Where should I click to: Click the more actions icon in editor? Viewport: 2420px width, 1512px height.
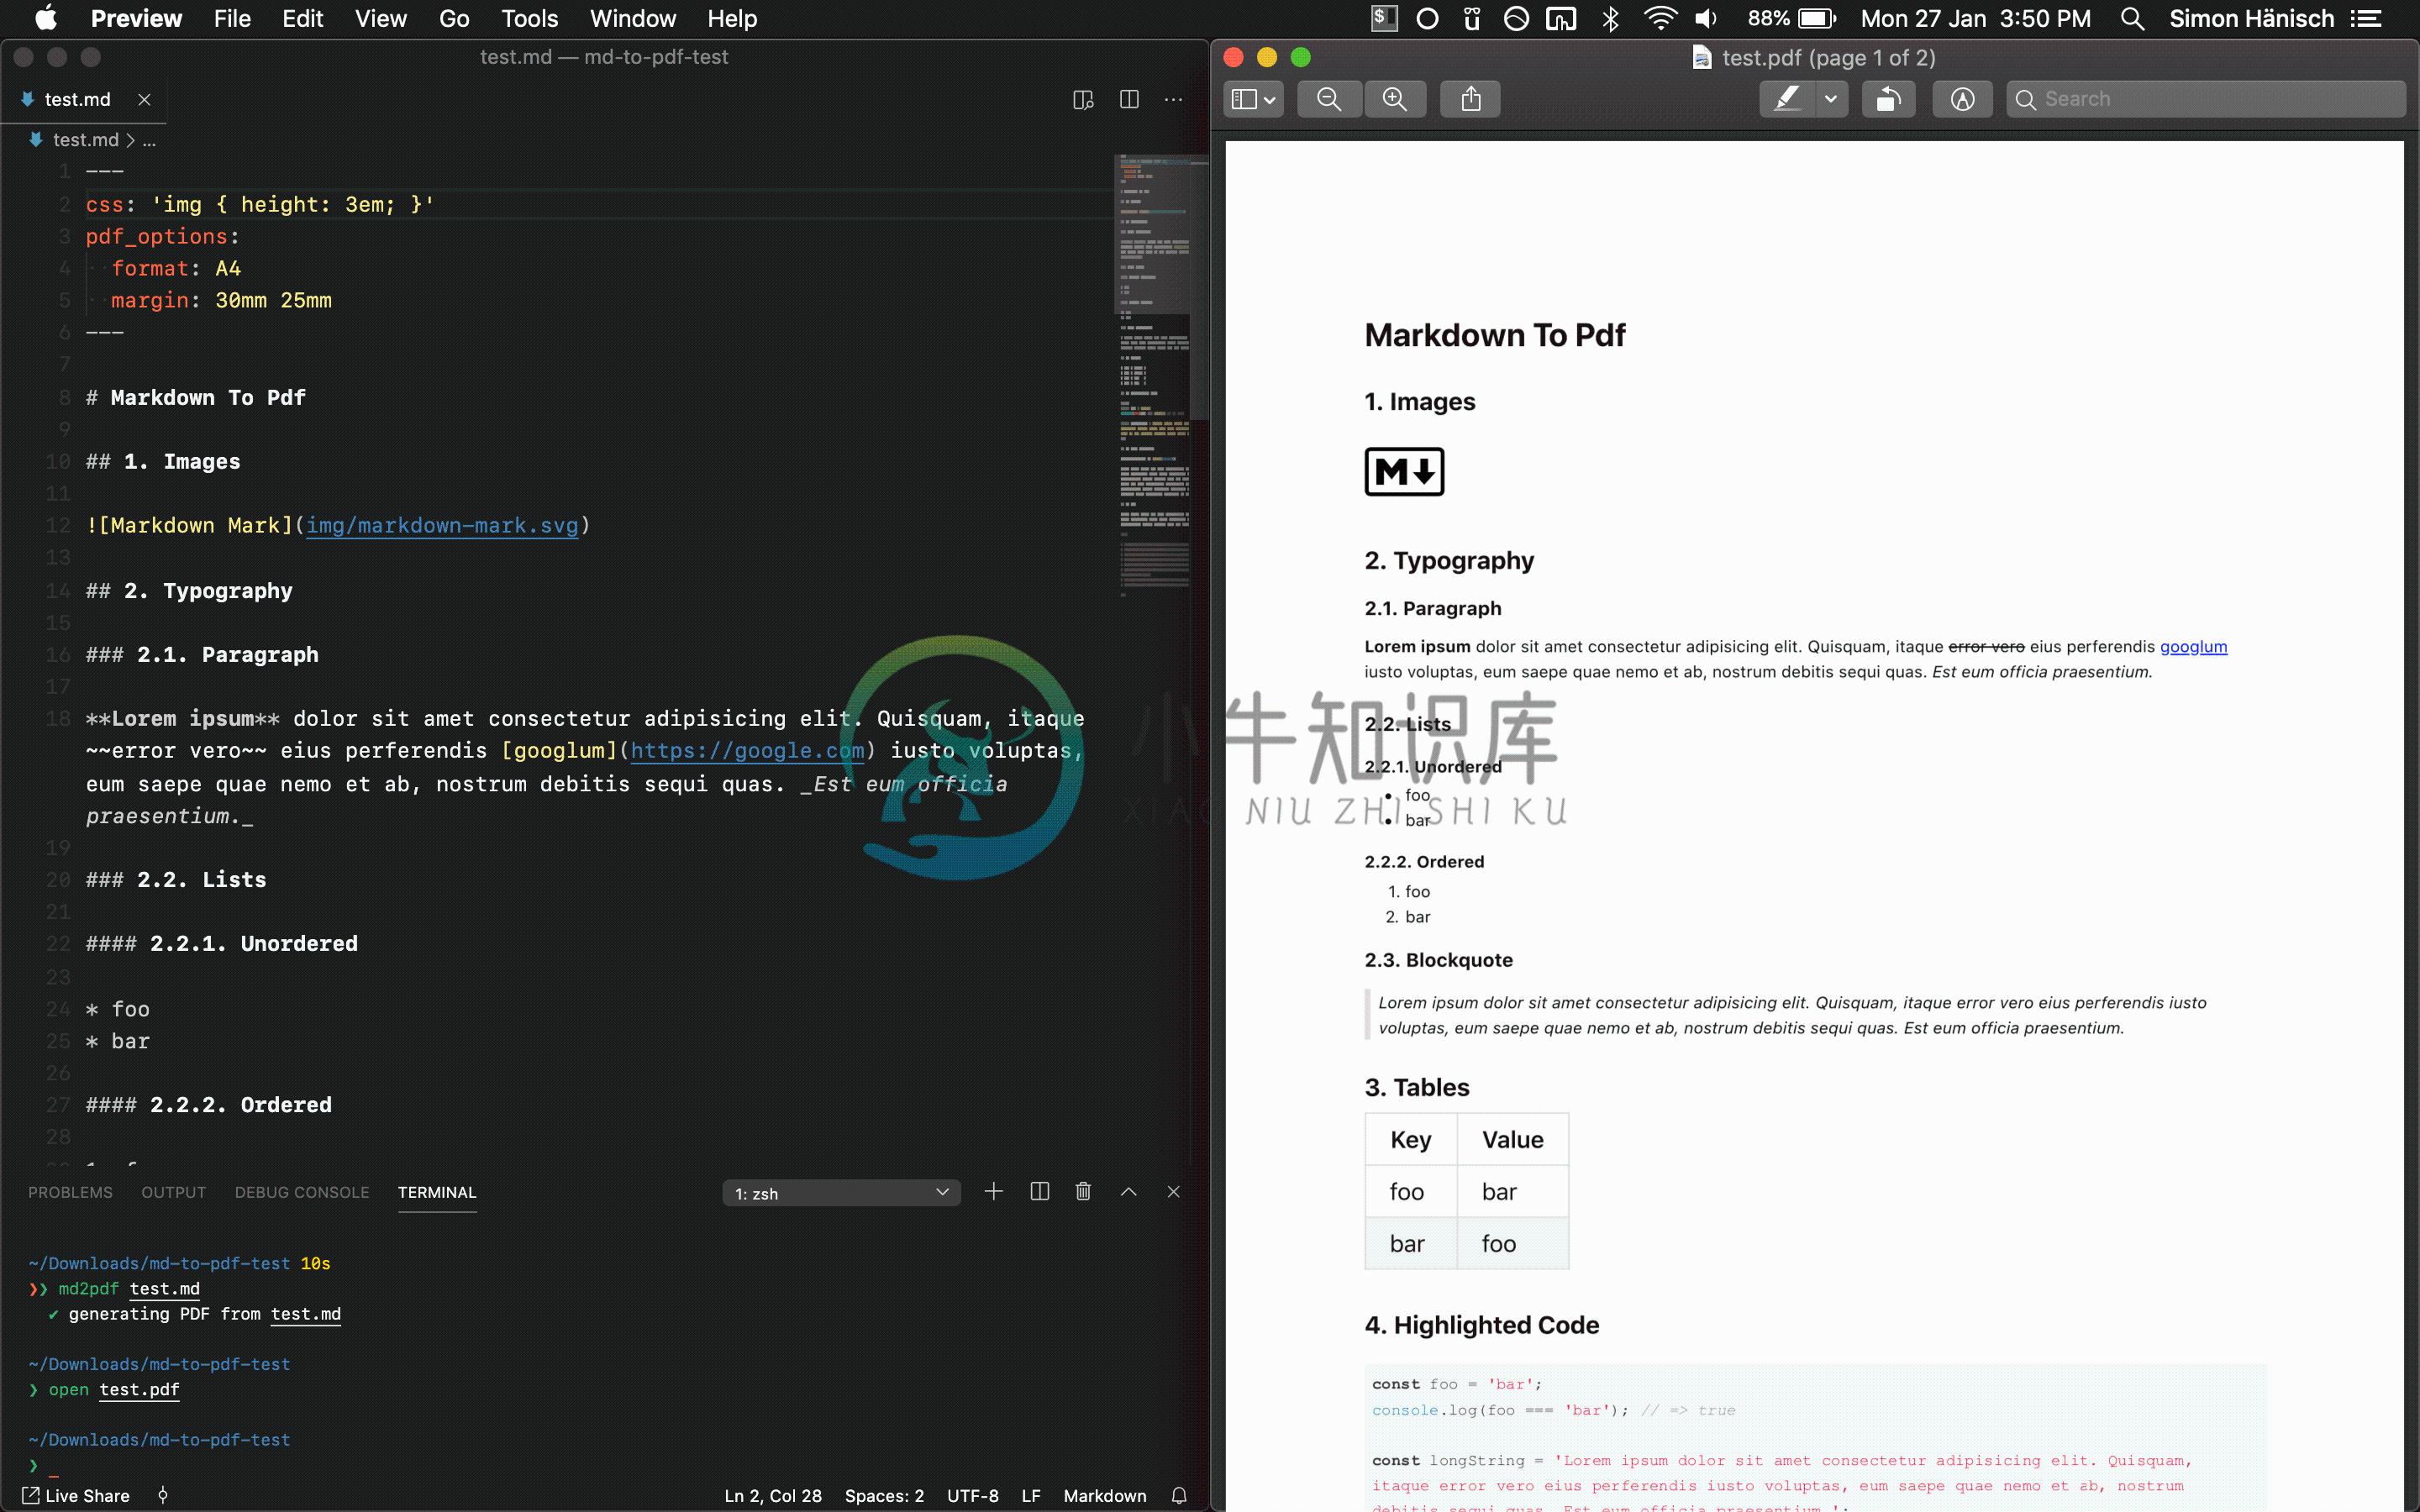click(x=1178, y=99)
